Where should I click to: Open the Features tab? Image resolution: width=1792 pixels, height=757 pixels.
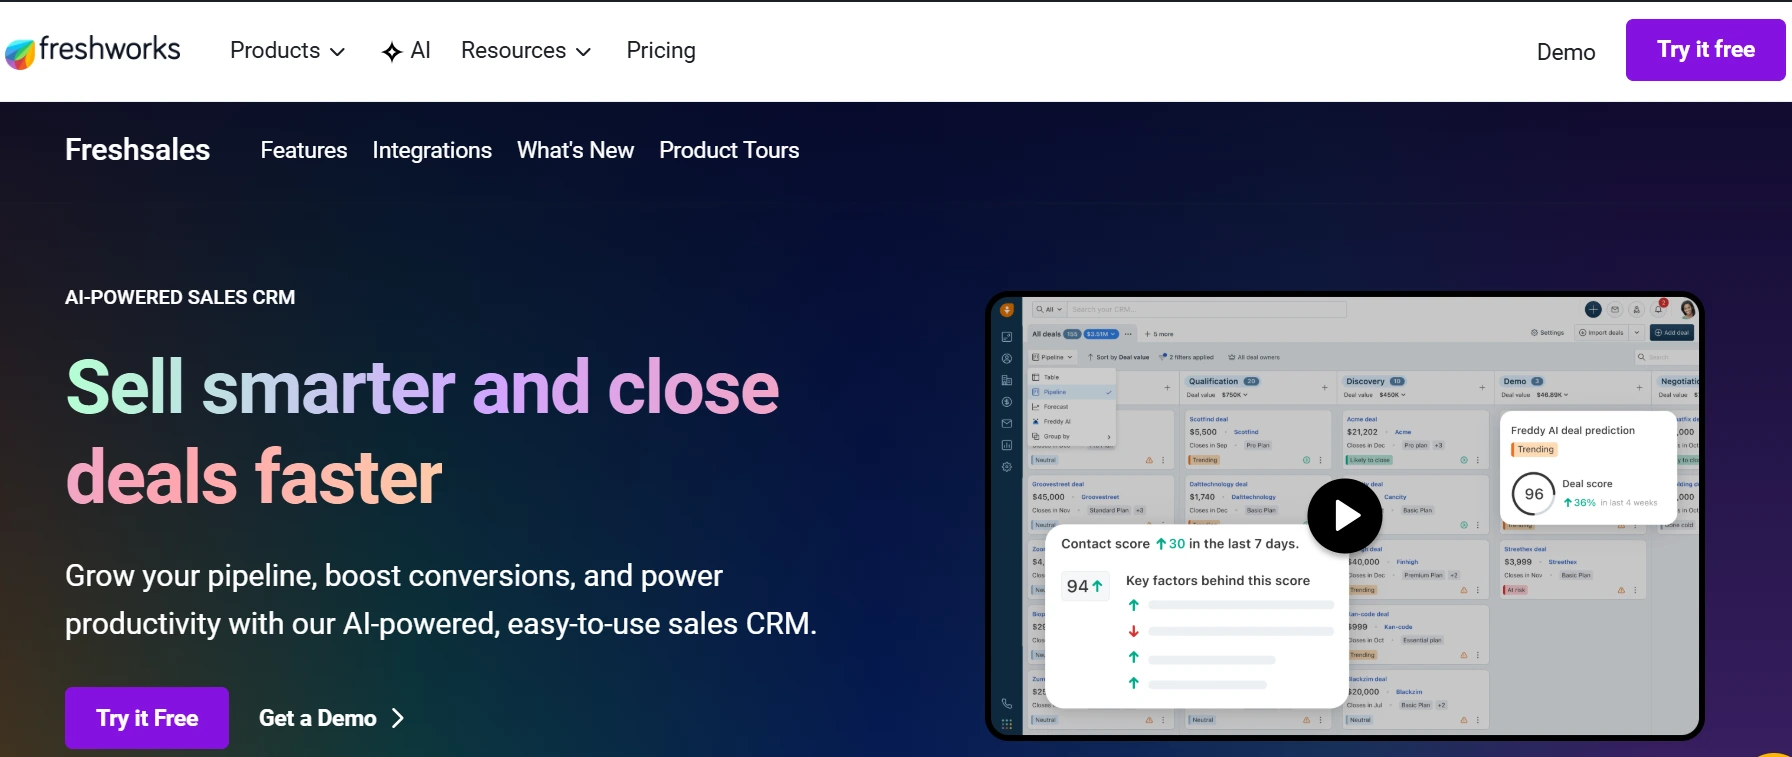(304, 150)
